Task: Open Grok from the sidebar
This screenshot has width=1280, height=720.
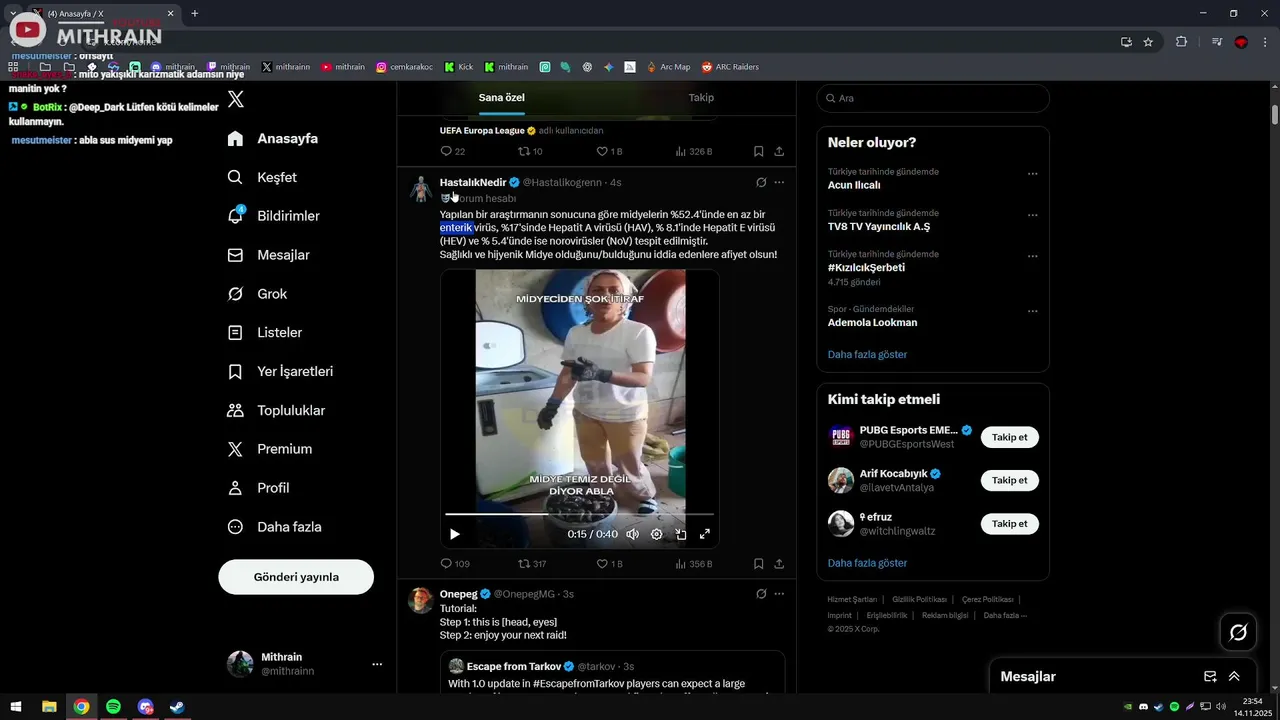Action: click(257, 294)
